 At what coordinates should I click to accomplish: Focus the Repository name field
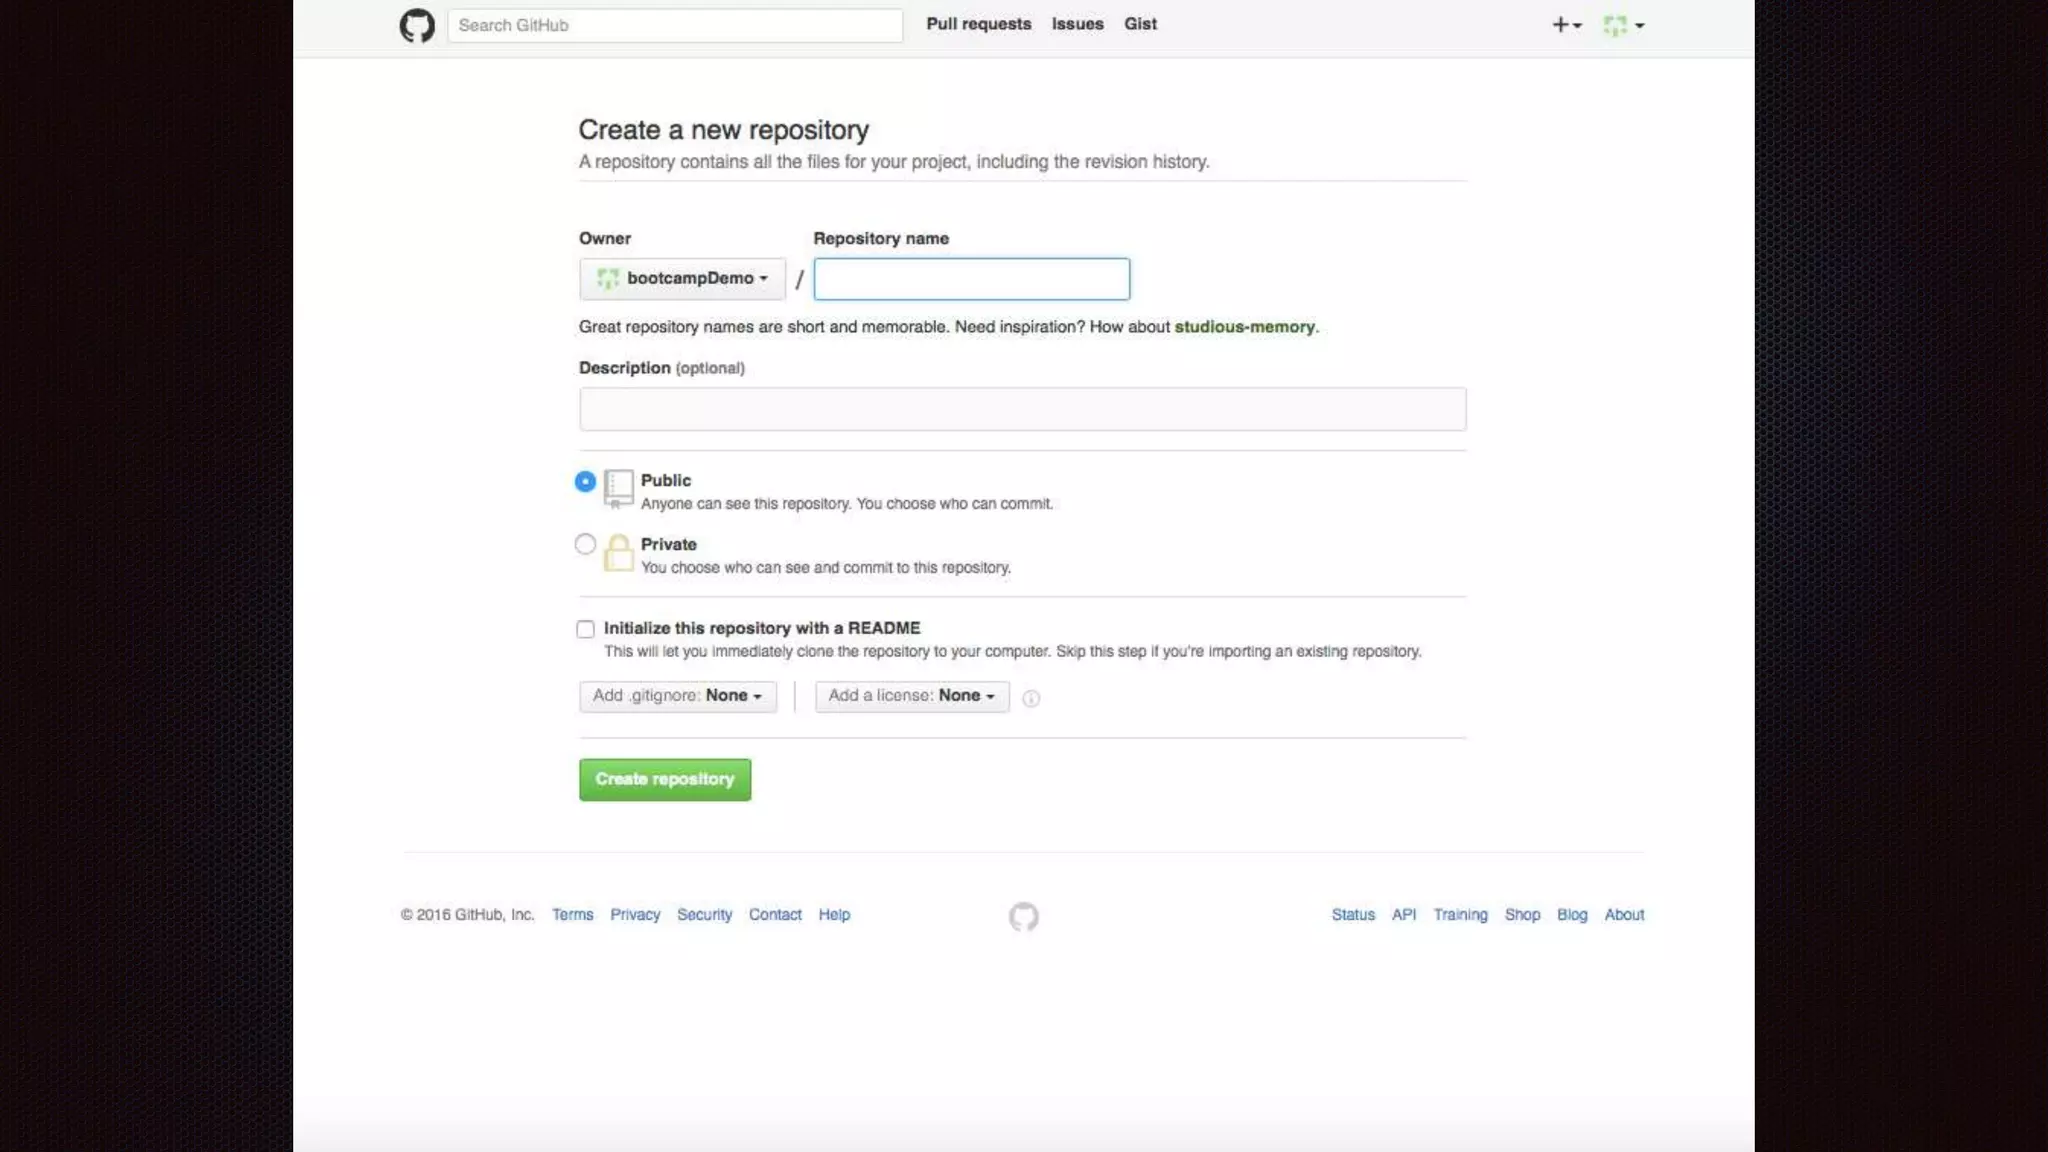[x=971, y=279]
